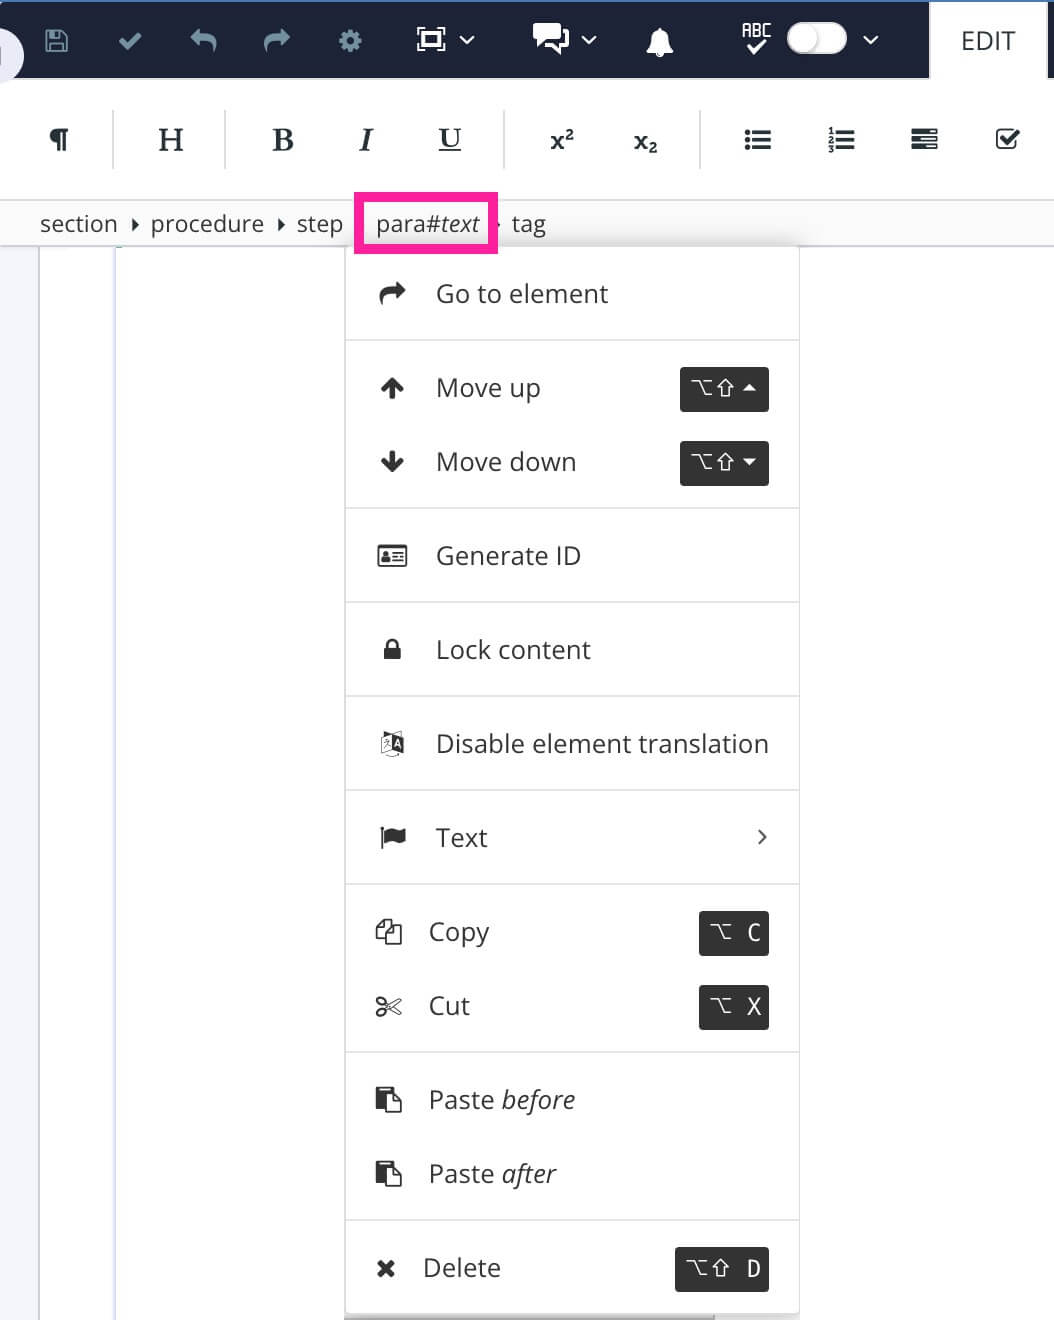Apply superscript formatting

[560, 140]
